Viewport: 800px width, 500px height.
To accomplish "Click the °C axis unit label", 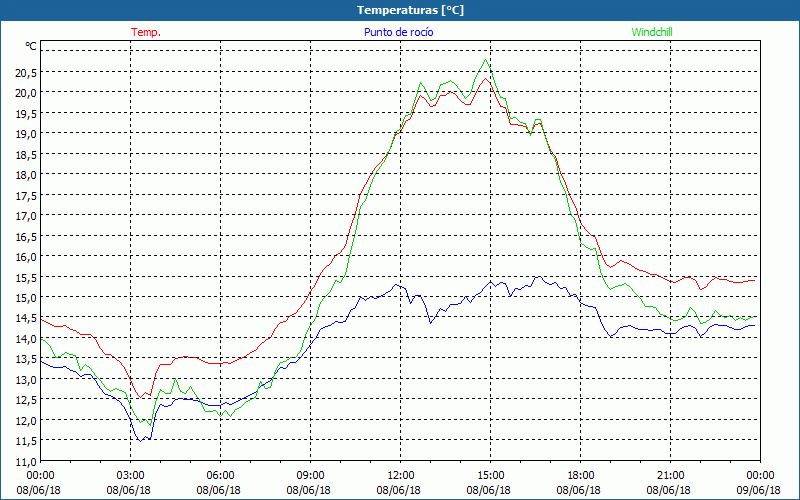I will 31,46.
